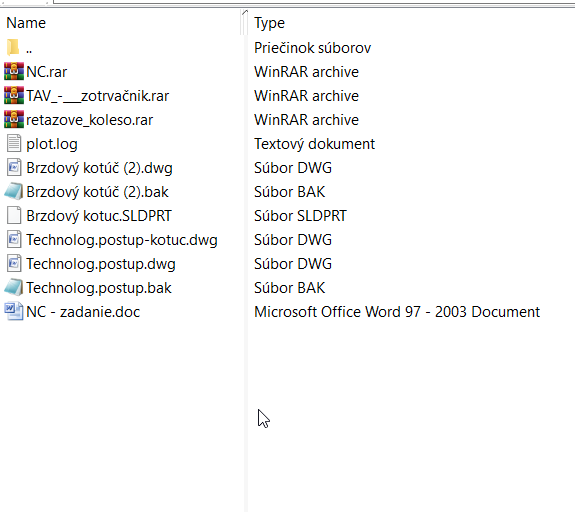Click the NC - zadanie.doc Word icon
The height and width of the screenshot is (512, 575).
click(14, 311)
